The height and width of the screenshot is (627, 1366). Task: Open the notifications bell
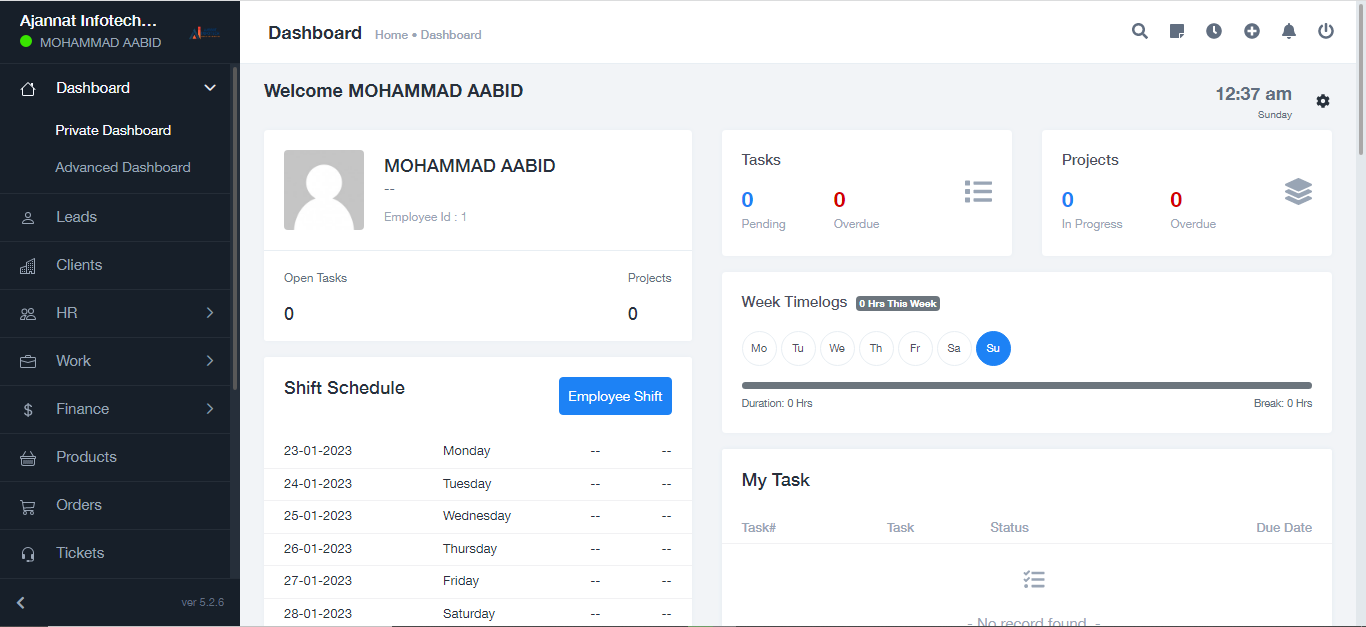[1289, 31]
